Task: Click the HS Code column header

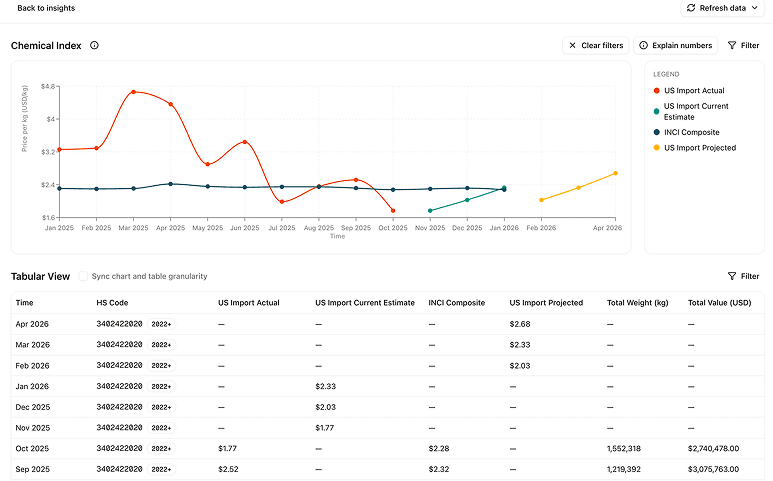Action: [113, 302]
